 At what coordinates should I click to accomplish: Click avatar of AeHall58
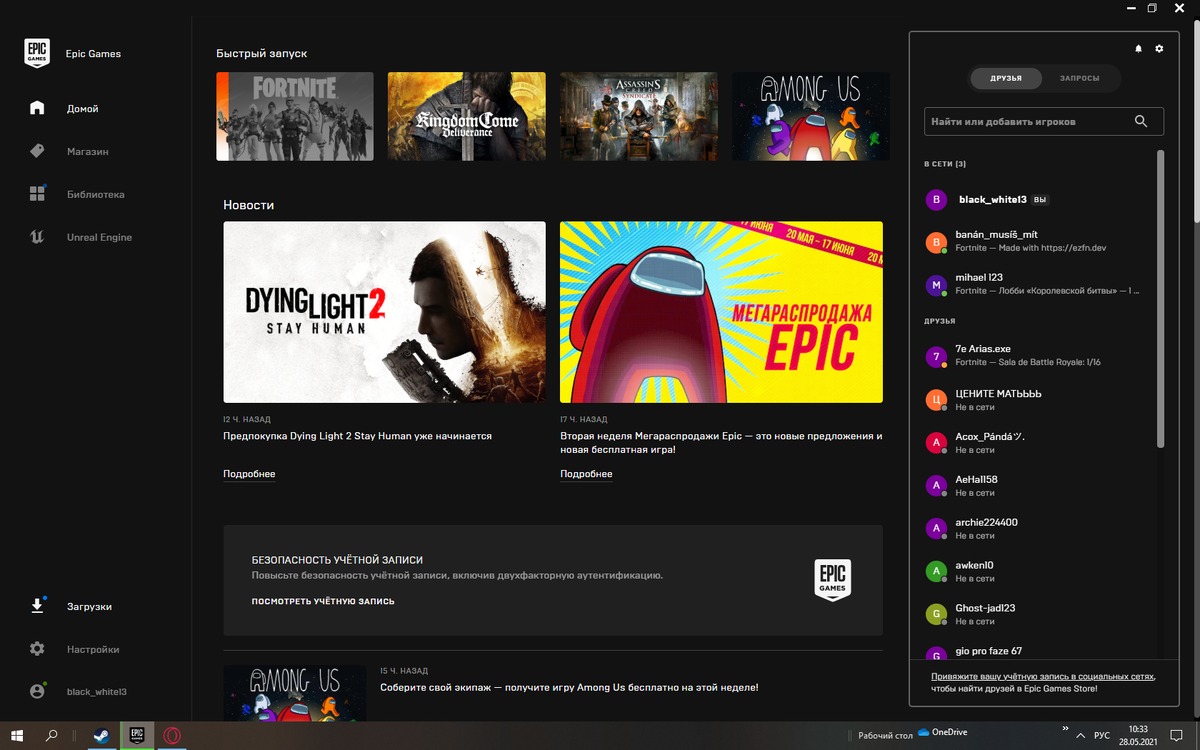click(x=936, y=485)
